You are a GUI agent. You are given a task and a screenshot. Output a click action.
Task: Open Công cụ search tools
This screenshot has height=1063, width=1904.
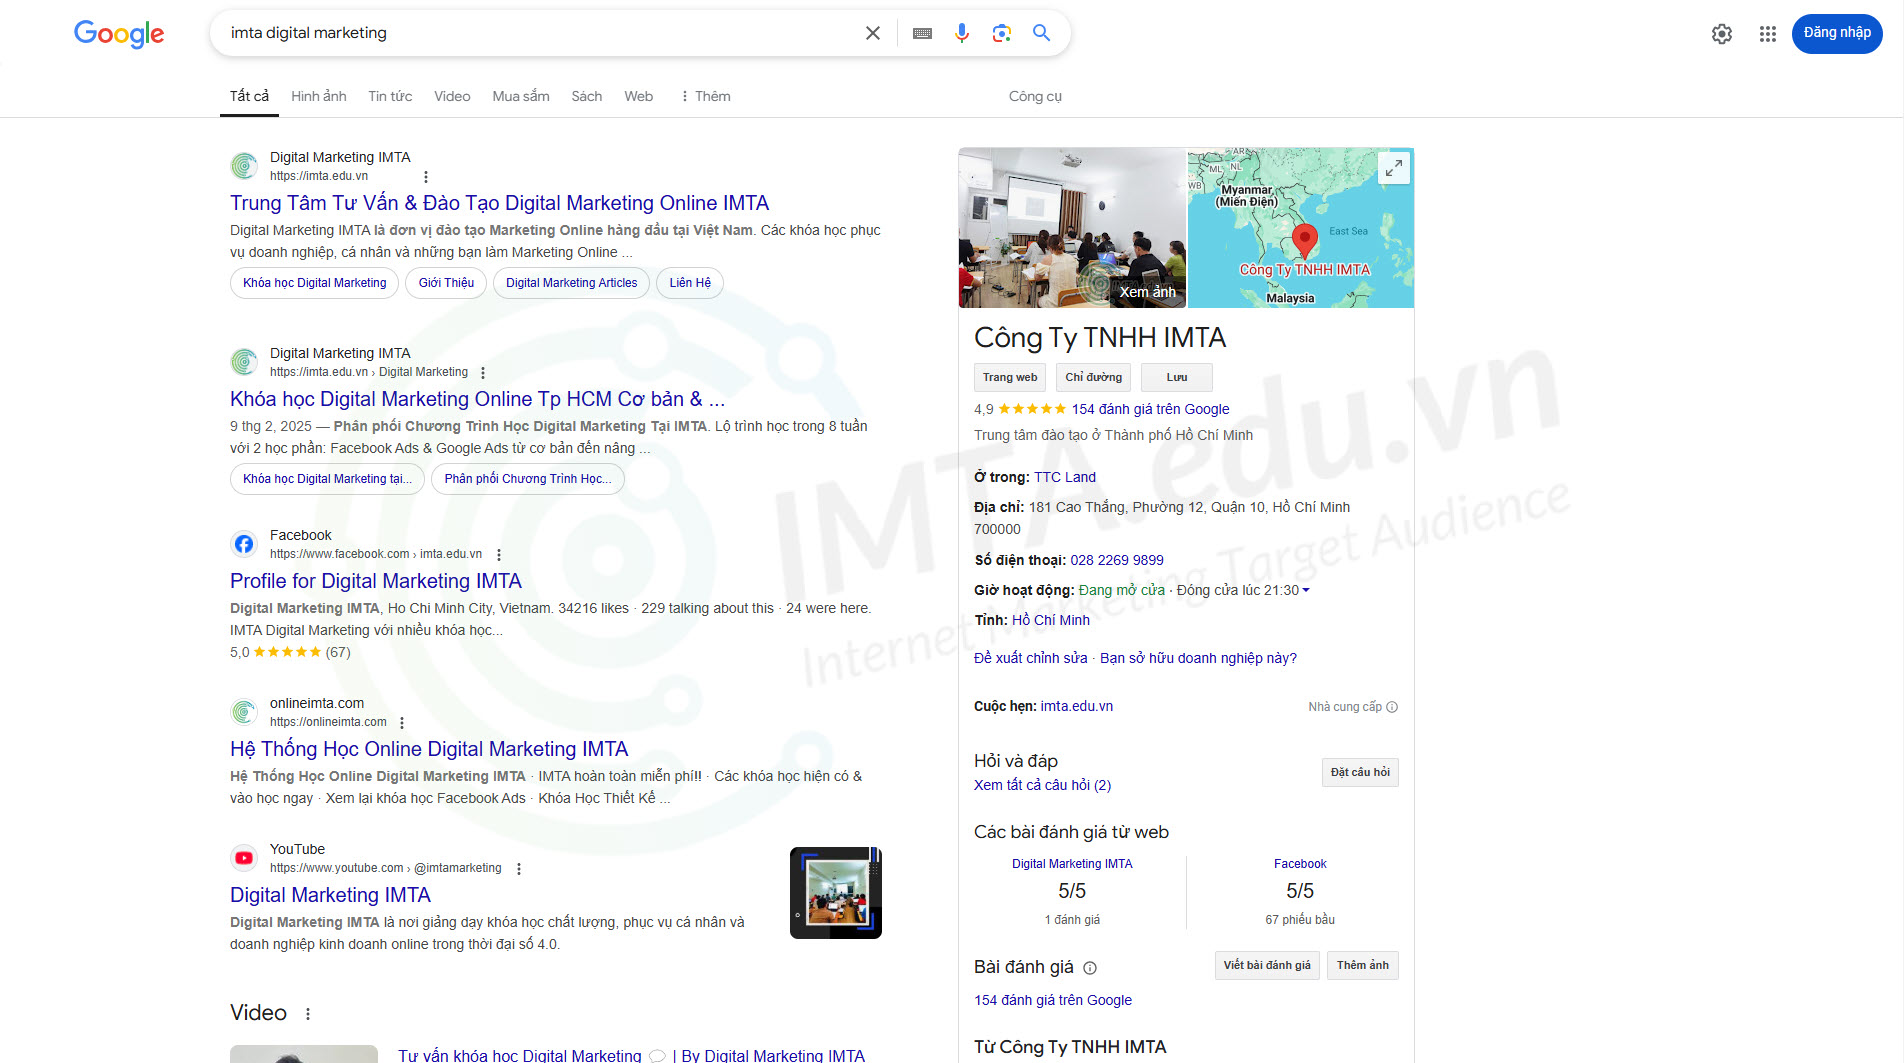click(1035, 96)
